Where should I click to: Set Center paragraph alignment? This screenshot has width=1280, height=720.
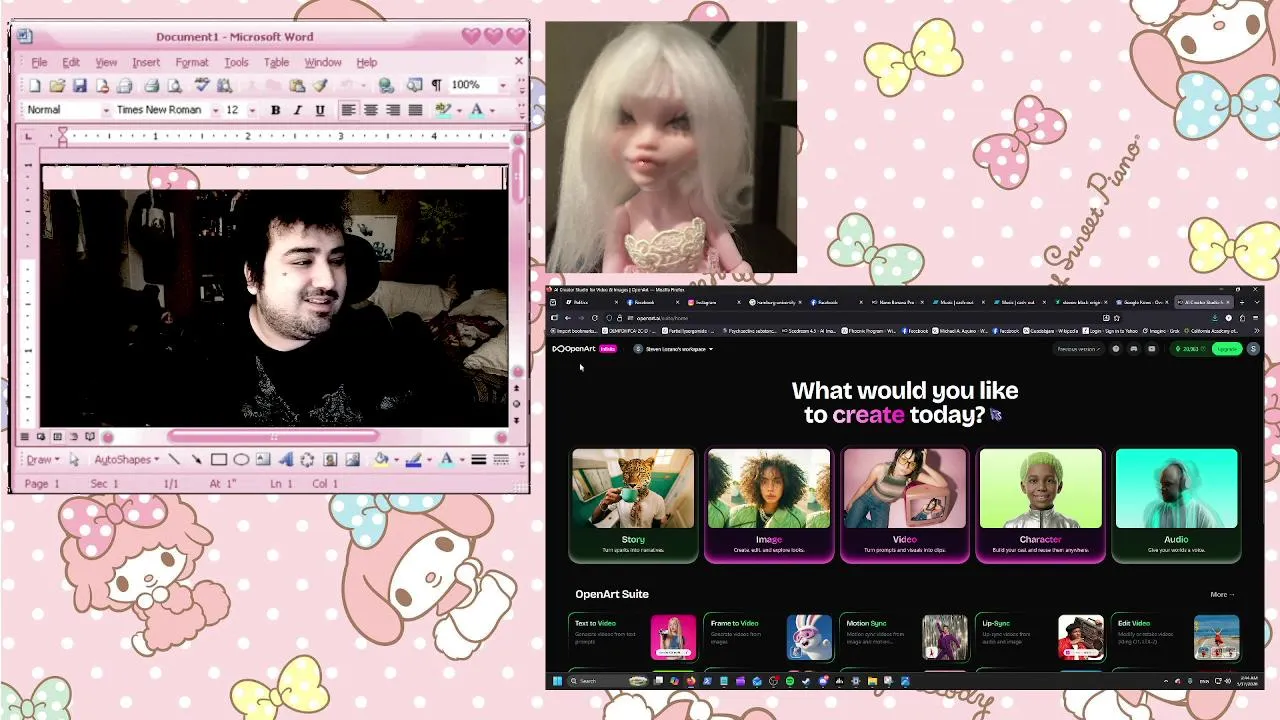coord(370,110)
